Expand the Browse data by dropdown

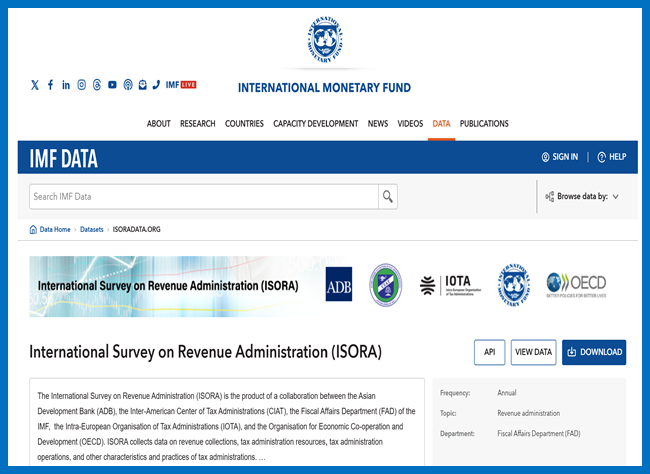coord(583,197)
